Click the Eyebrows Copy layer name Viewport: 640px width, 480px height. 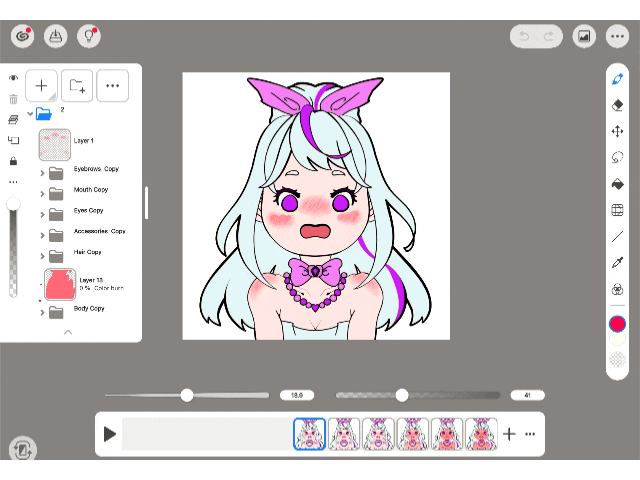(96, 169)
